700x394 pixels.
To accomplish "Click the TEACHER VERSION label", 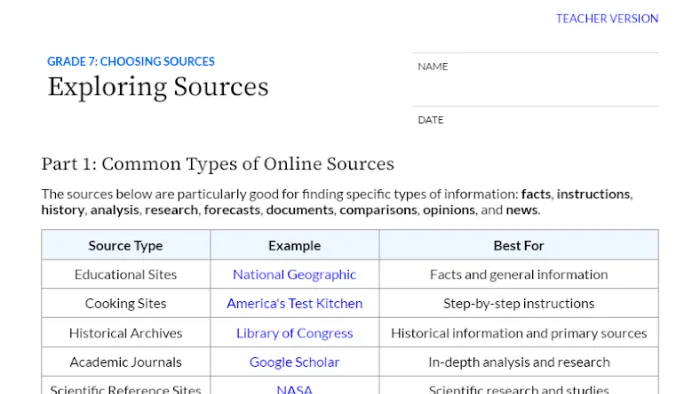I will click(x=607, y=18).
